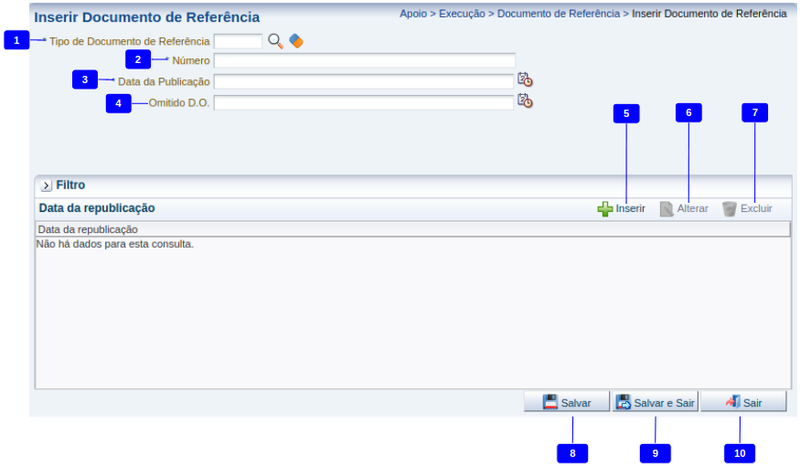Click the Salvar e Sair button
This screenshot has width=800, height=466.
tap(655, 402)
